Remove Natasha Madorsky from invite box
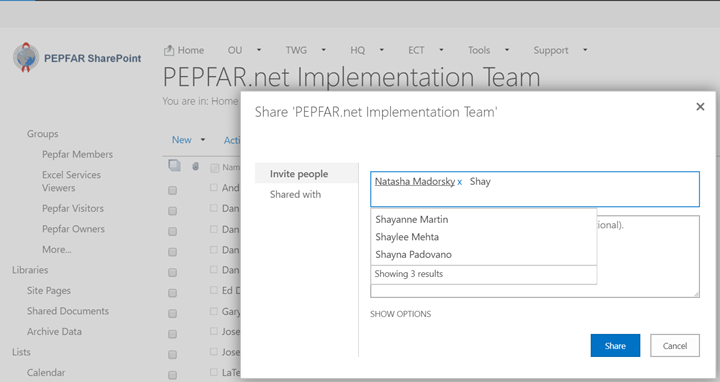This screenshot has height=382, width=720. 459,182
